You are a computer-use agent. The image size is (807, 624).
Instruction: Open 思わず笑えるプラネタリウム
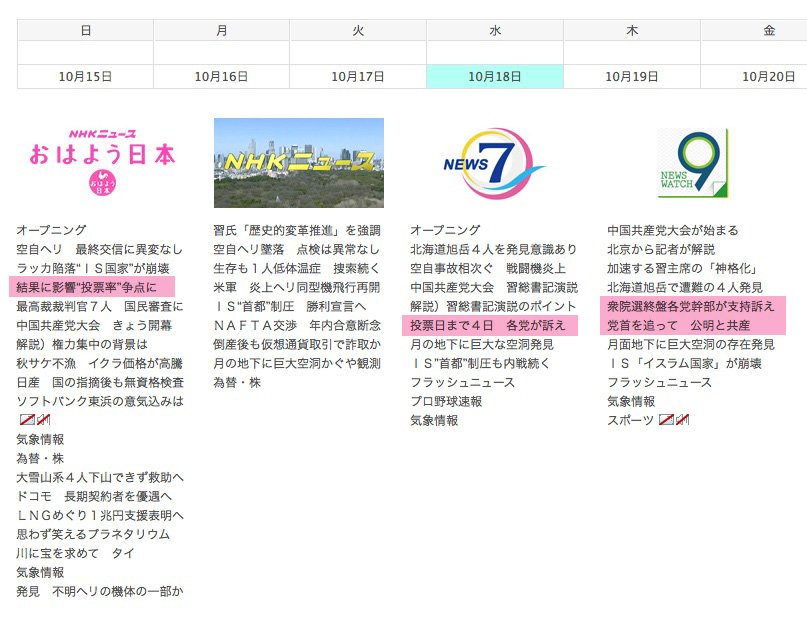(93, 534)
